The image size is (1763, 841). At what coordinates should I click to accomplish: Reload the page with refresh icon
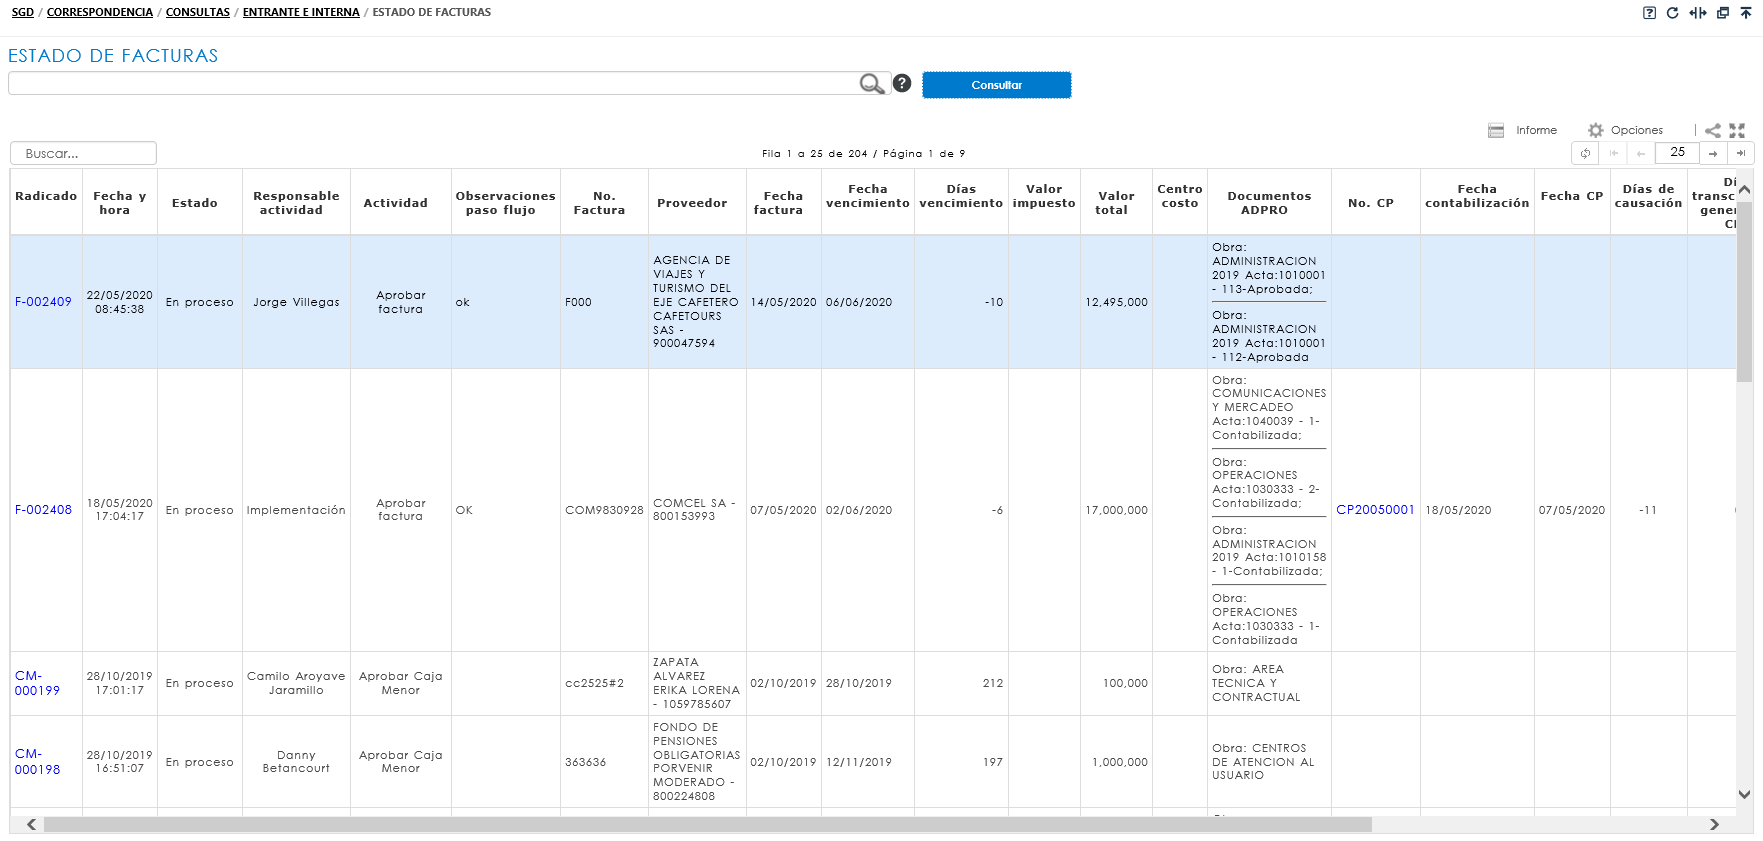pyautogui.click(x=1672, y=13)
